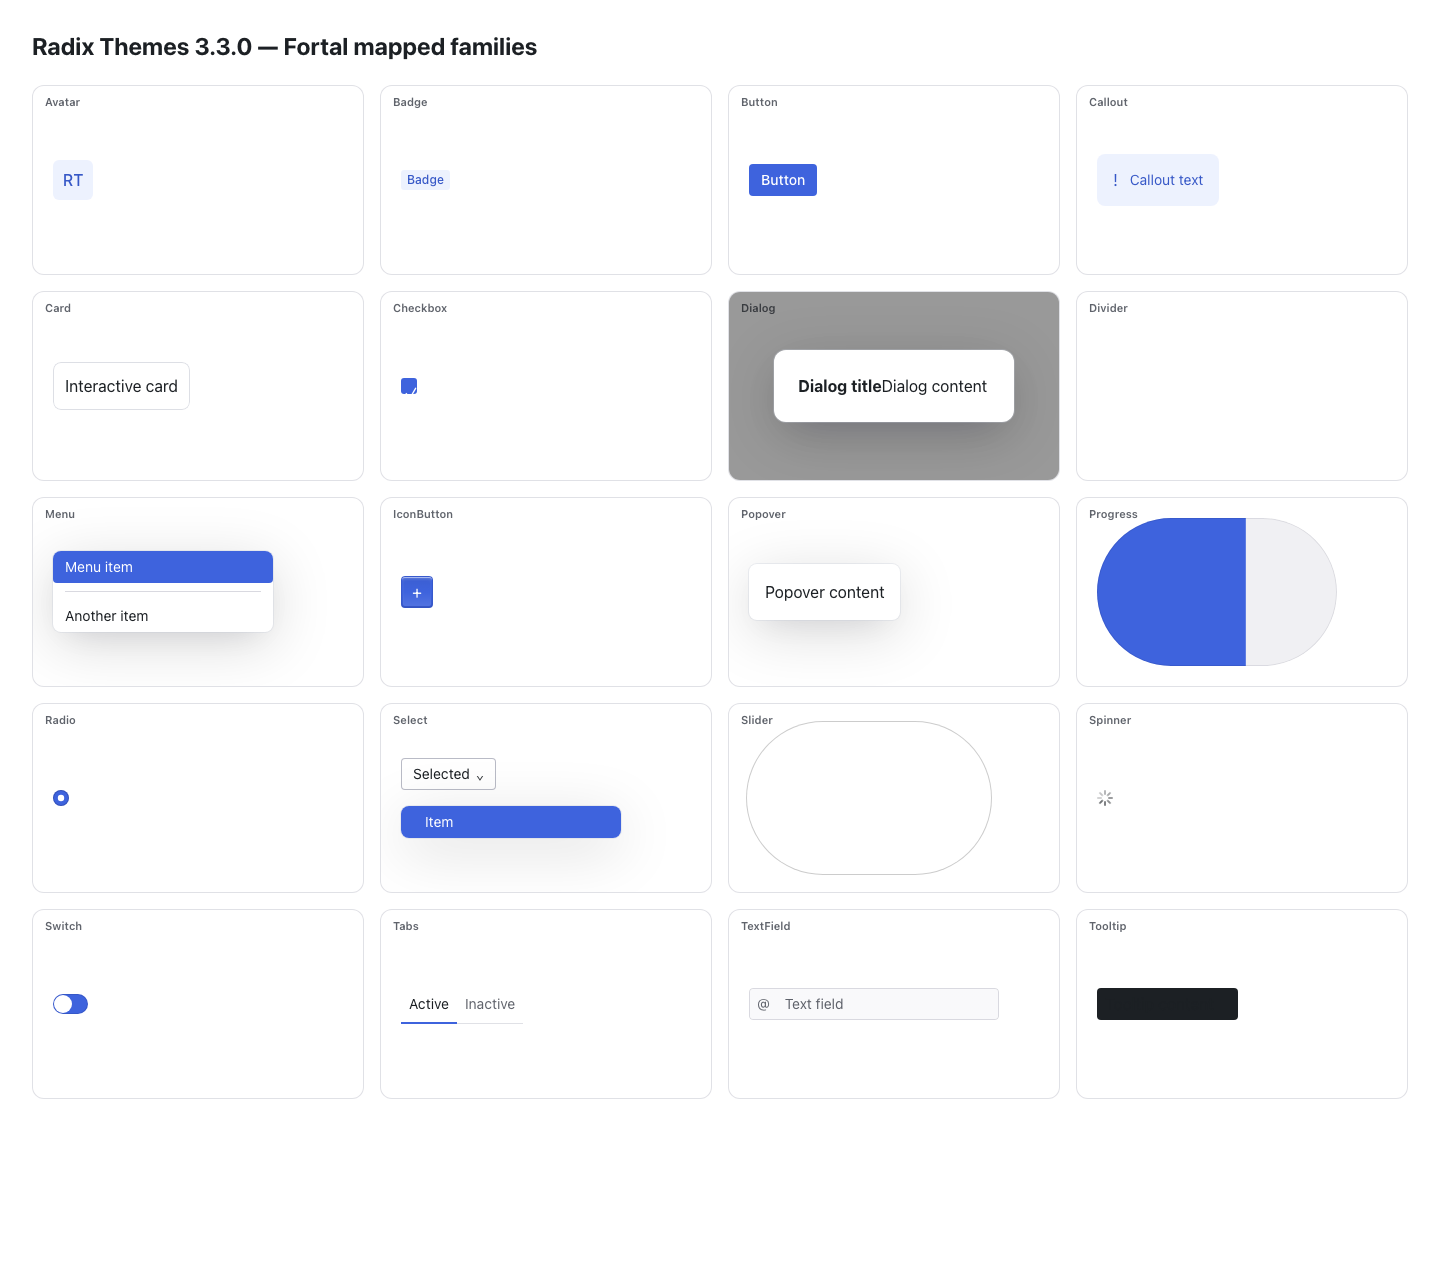1440x1280 pixels.
Task: Click the blue Button
Action: coord(783,180)
